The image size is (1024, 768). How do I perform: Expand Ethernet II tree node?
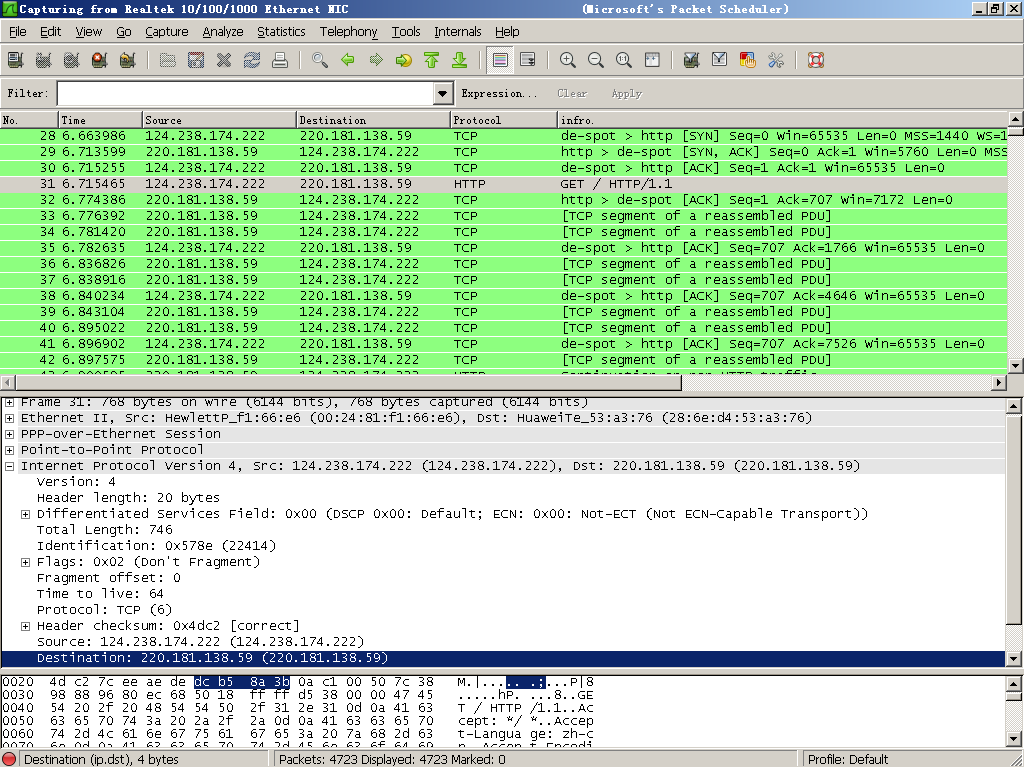(9, 418)
